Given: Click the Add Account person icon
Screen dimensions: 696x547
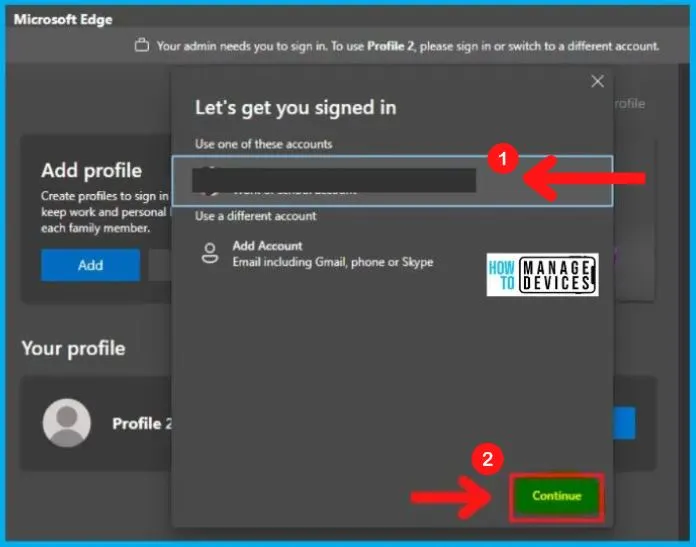Looking at the screenshot, I should (210, 254).
